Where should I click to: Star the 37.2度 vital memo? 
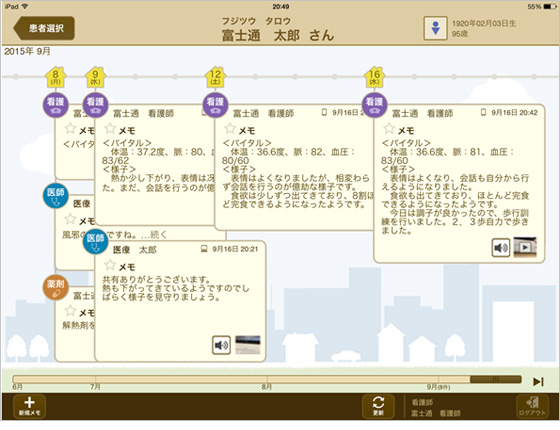(110, 129)
